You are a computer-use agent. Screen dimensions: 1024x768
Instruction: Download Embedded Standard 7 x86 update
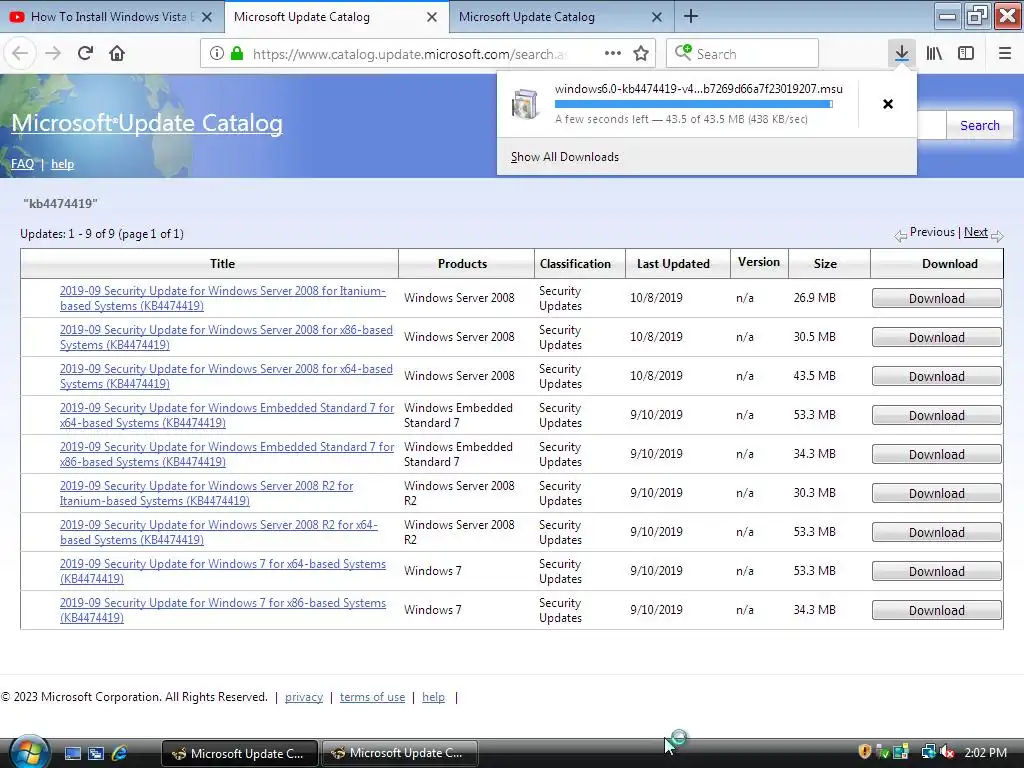(x=936, y=455)
